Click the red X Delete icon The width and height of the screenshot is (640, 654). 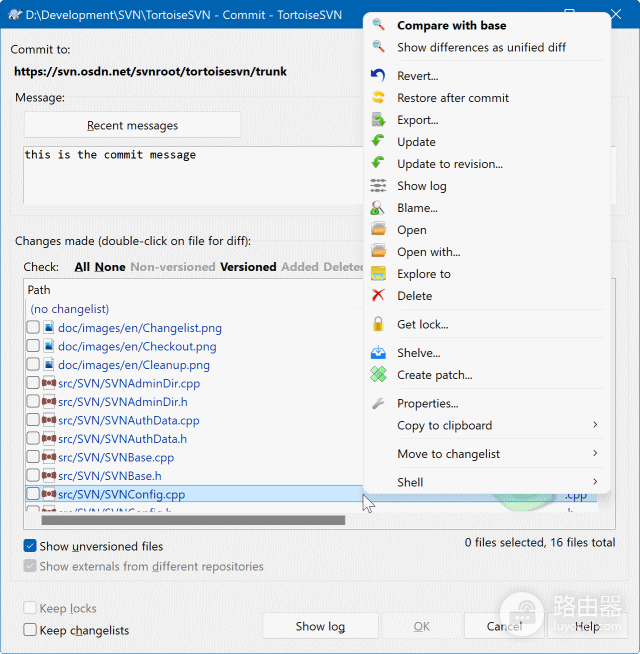tap(378, 295)
